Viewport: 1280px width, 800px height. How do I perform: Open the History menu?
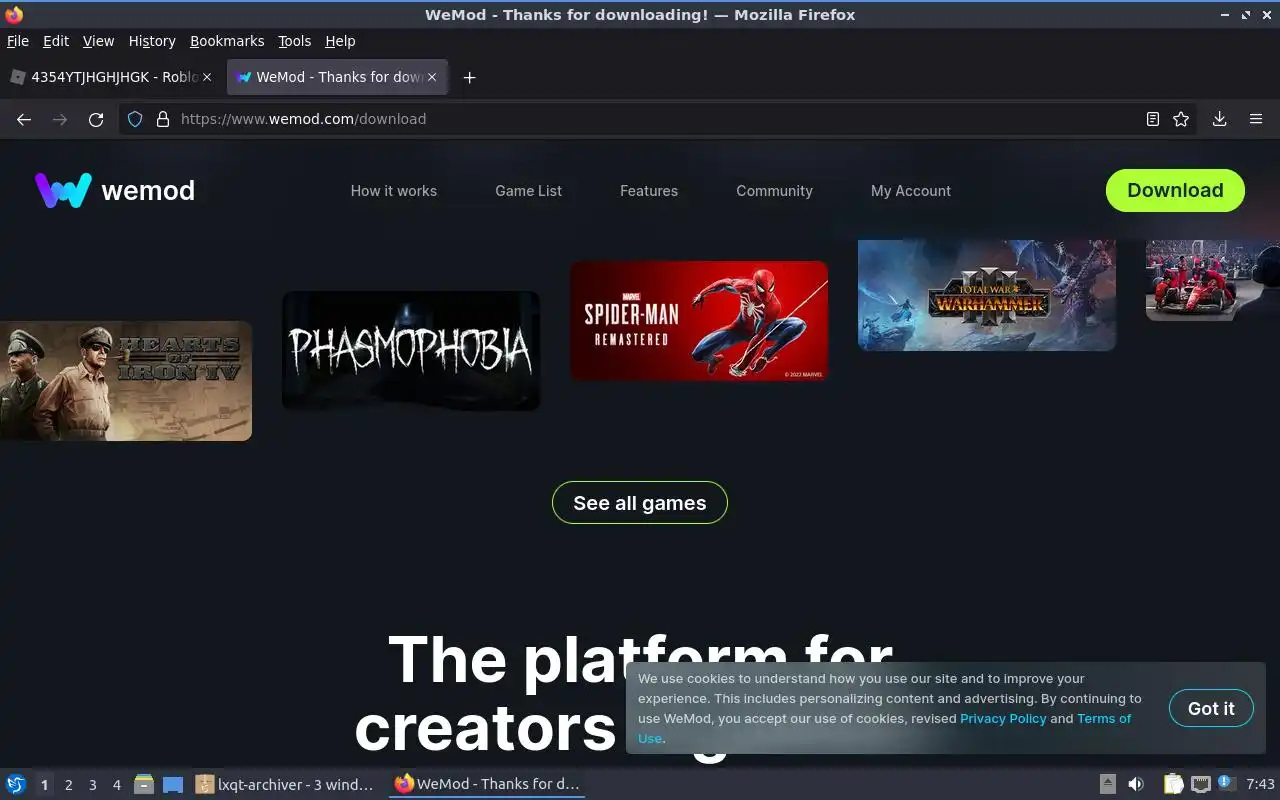[x=152, y=41]
